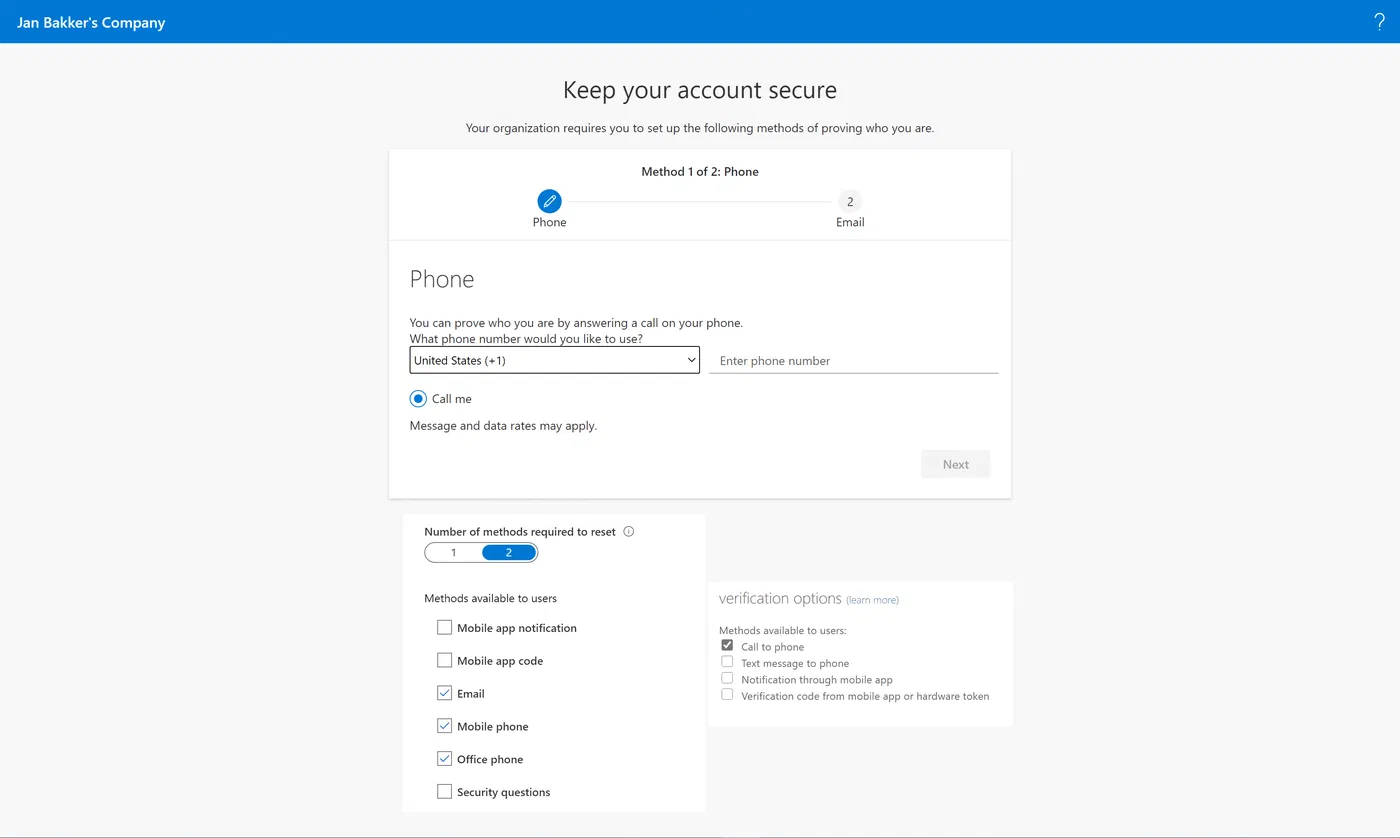Click the step 2 Email circle
The image size is (1400, 838).
coord(850,201)
